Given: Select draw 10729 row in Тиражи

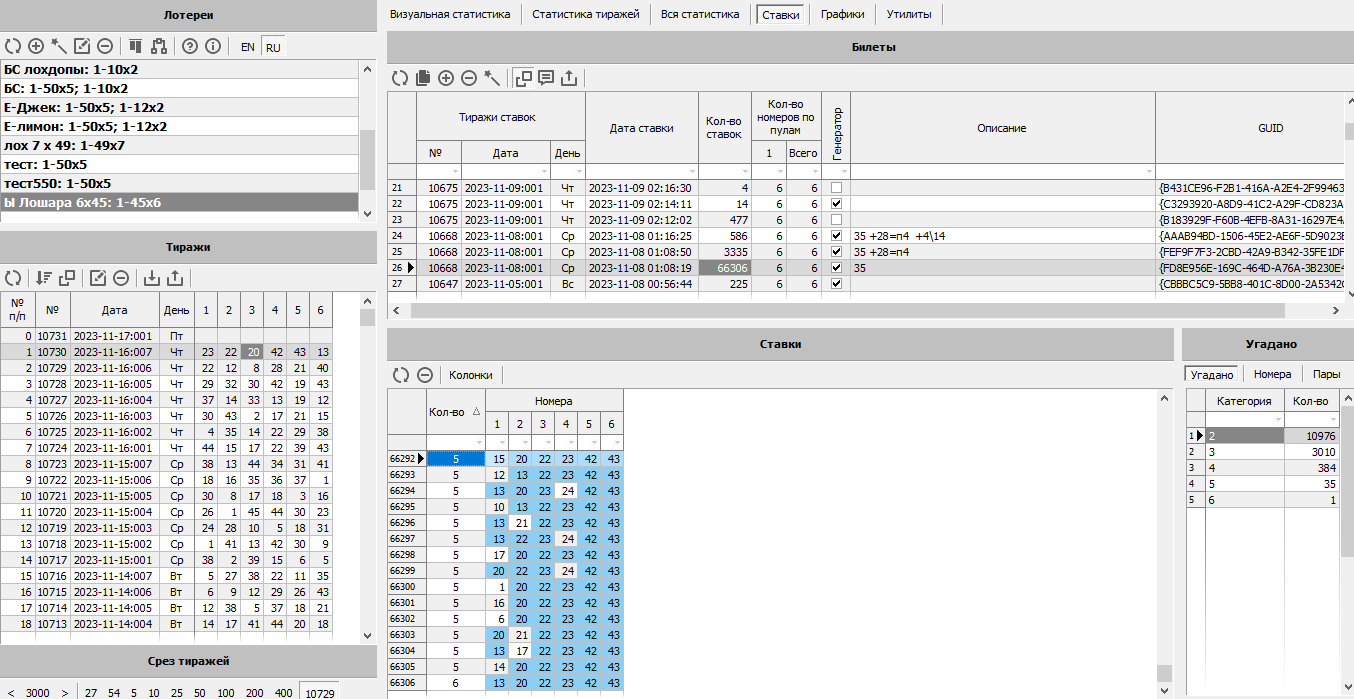Looking at the screenshot, I should coord(166,368).
